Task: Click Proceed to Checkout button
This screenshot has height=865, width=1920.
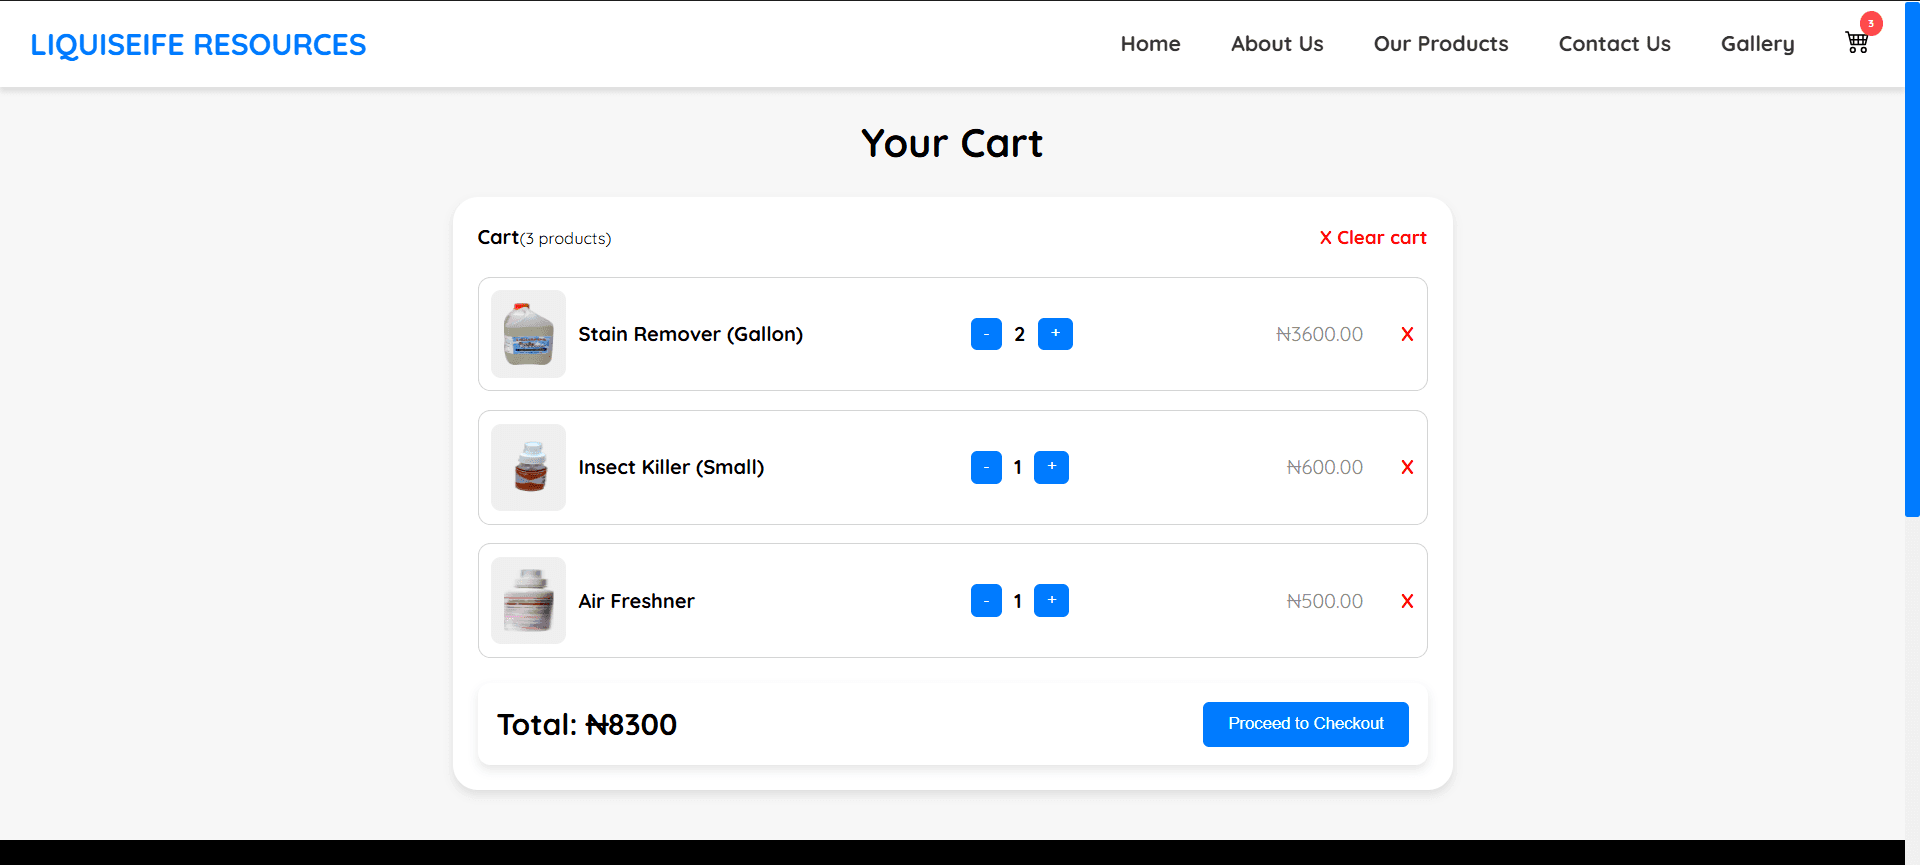Action: pos(1305,724)
